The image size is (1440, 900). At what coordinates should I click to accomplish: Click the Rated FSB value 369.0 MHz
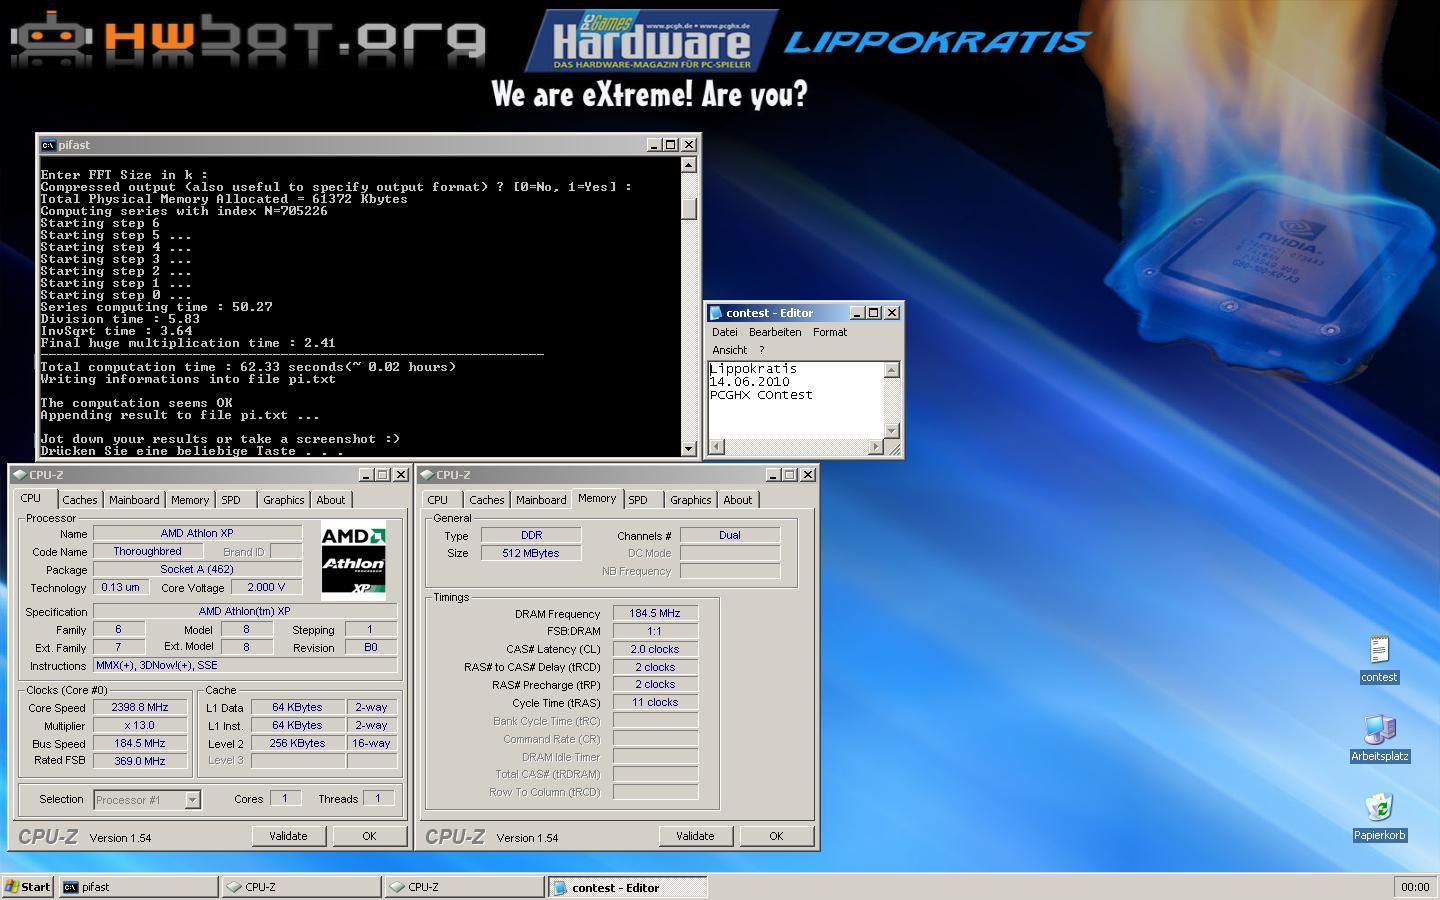tap(140, 761)
